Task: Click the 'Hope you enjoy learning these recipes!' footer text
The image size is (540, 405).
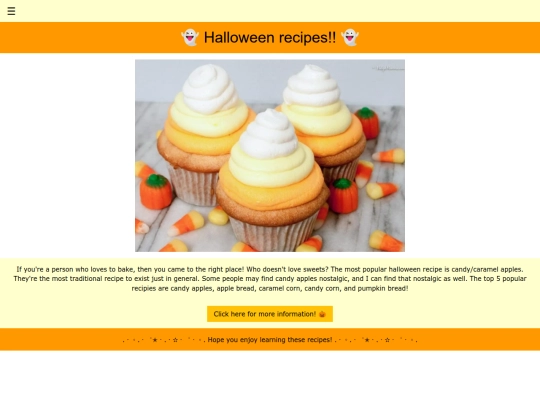Action: pos(270,340)
